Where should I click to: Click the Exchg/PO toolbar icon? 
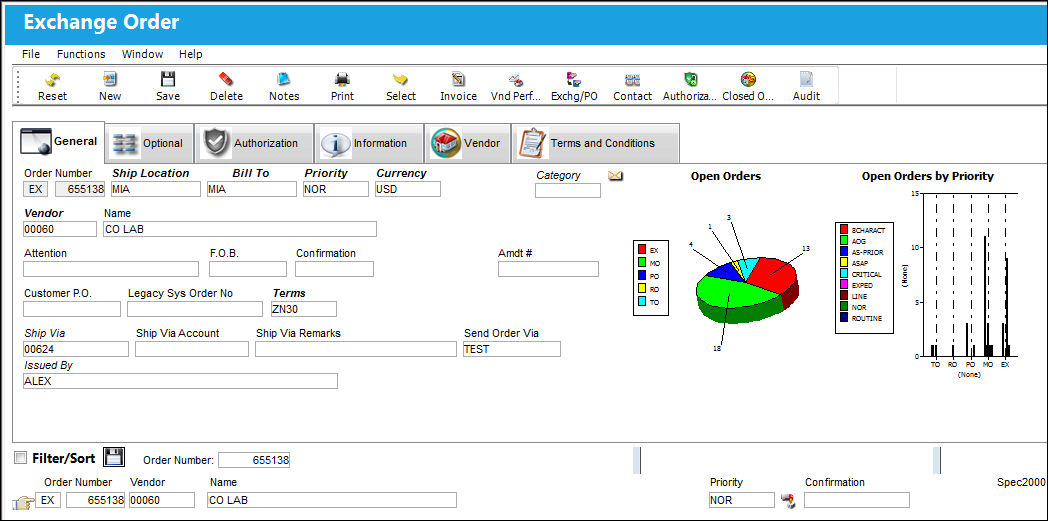[573, 80]
